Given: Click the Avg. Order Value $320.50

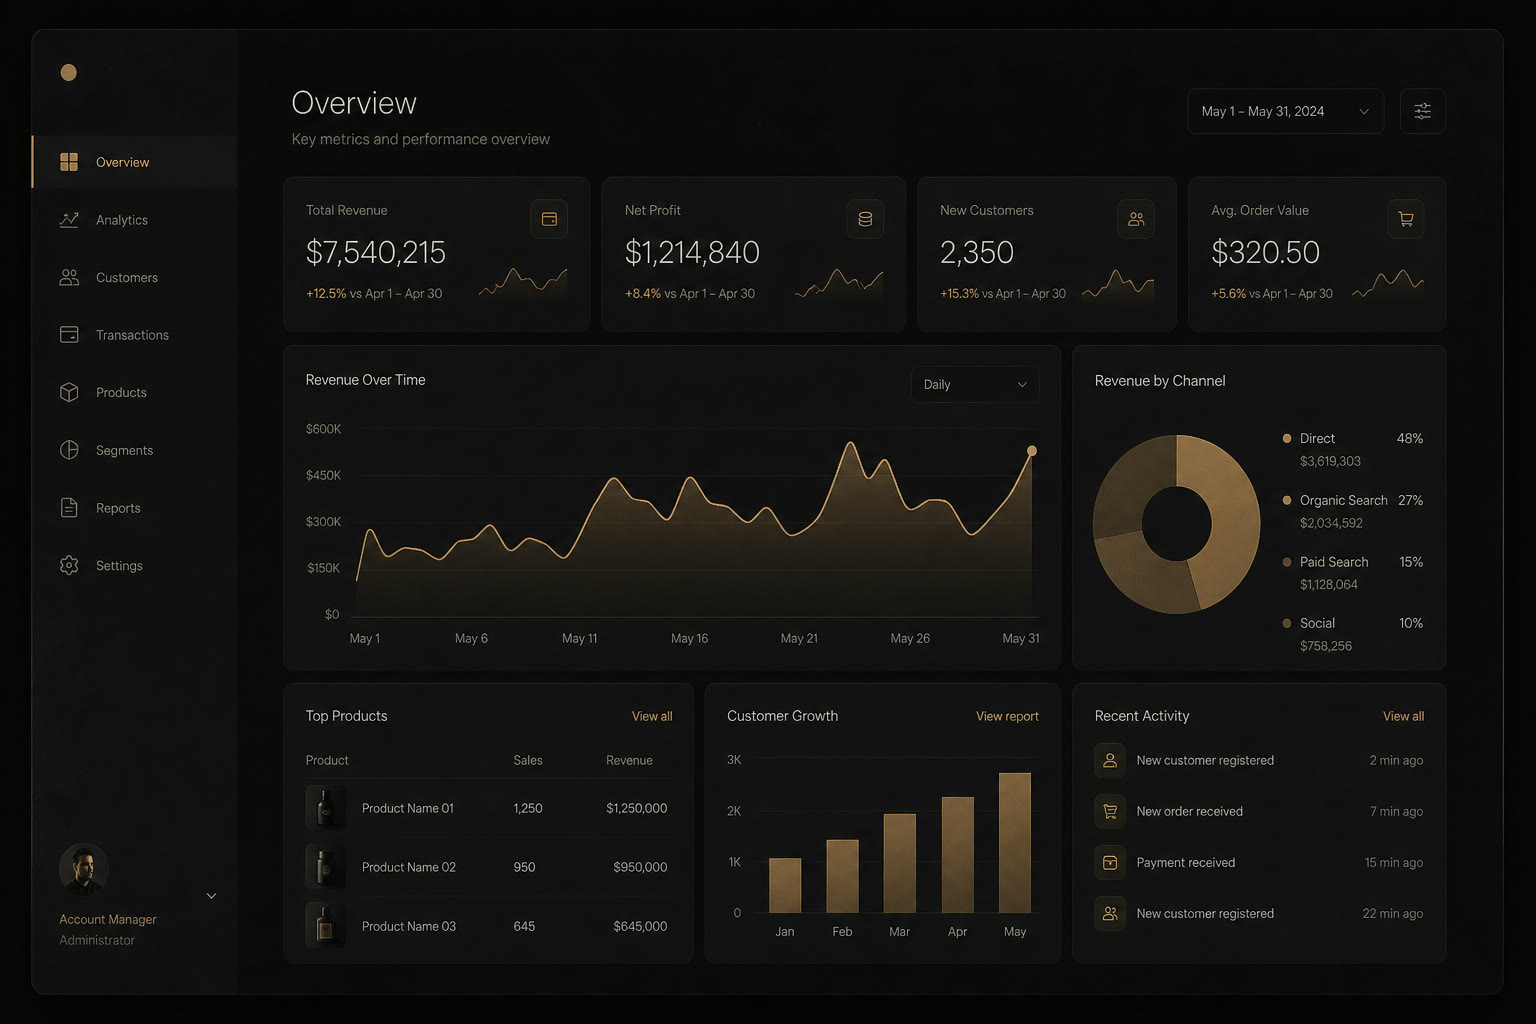Looking at the screenshot, I should (1265, 253).
